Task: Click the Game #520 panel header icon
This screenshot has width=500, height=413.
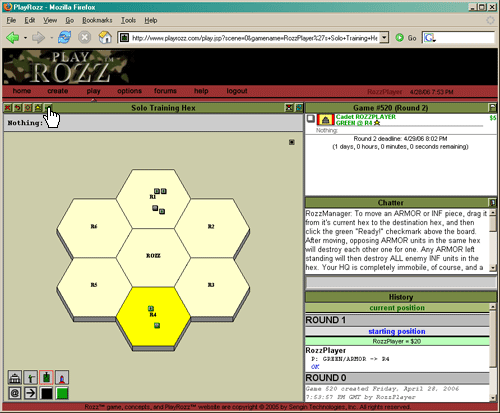Action: click(492, 108)
